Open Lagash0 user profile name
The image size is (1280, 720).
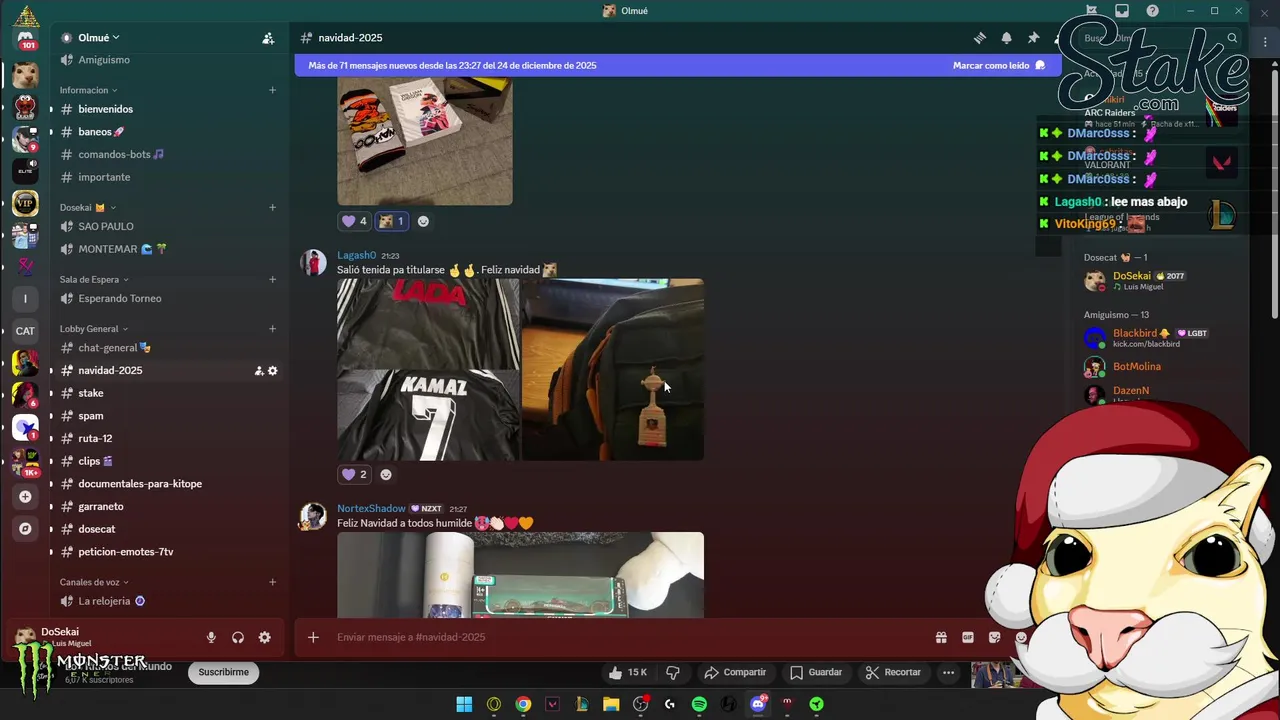(x=356, y=255)
